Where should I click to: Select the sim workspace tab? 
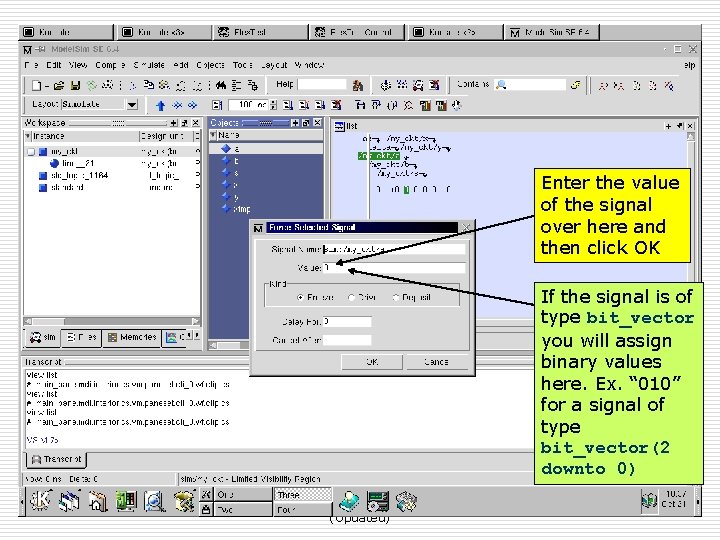click(x=42, y=338)
